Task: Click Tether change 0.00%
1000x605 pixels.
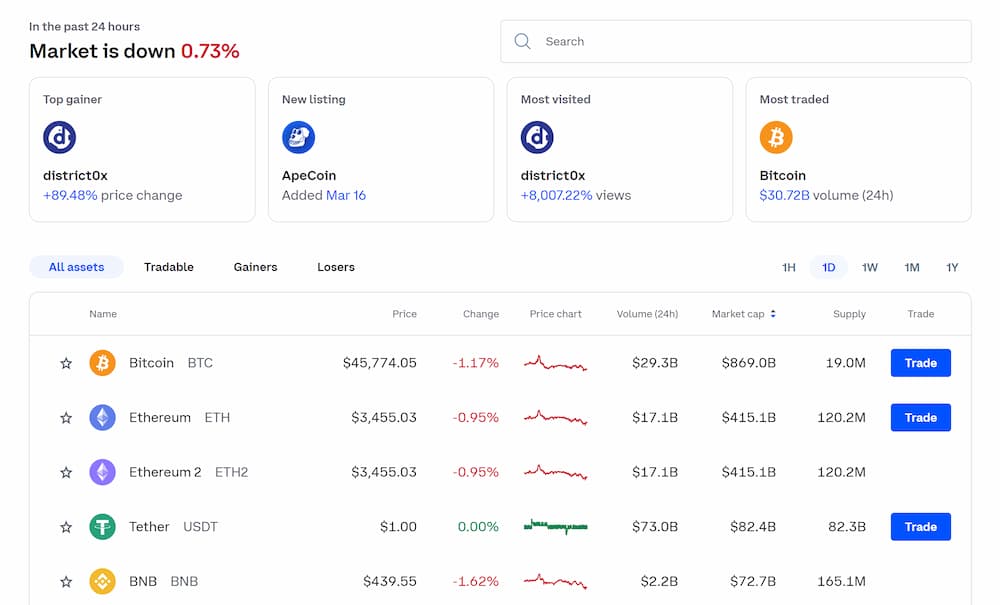Action: coord(478,527)
